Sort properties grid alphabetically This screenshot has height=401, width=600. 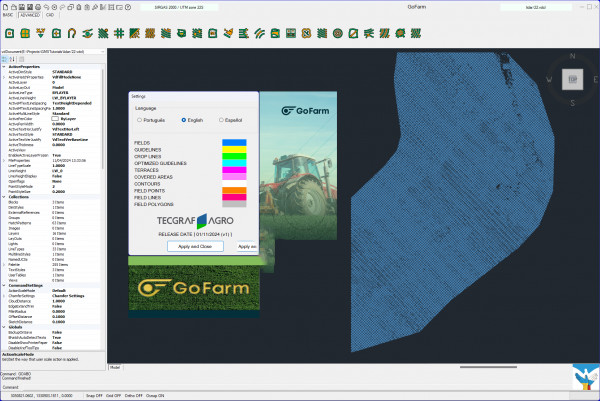pos(12,59)
